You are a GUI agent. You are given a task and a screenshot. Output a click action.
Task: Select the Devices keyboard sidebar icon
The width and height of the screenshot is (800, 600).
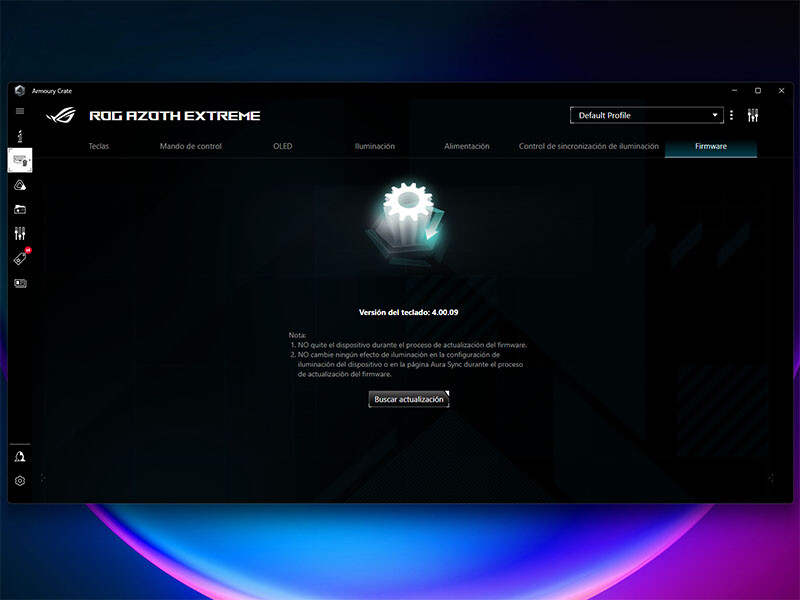pos(20,160)
